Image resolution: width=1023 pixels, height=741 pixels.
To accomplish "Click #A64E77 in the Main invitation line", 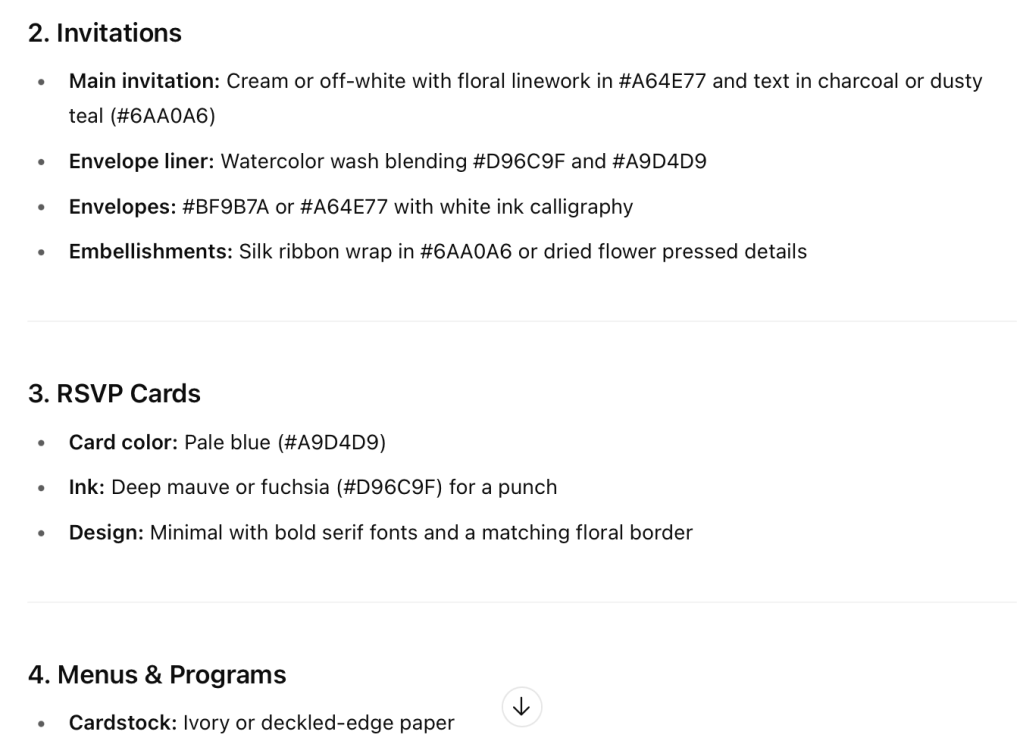I will [x=659, y=81].
